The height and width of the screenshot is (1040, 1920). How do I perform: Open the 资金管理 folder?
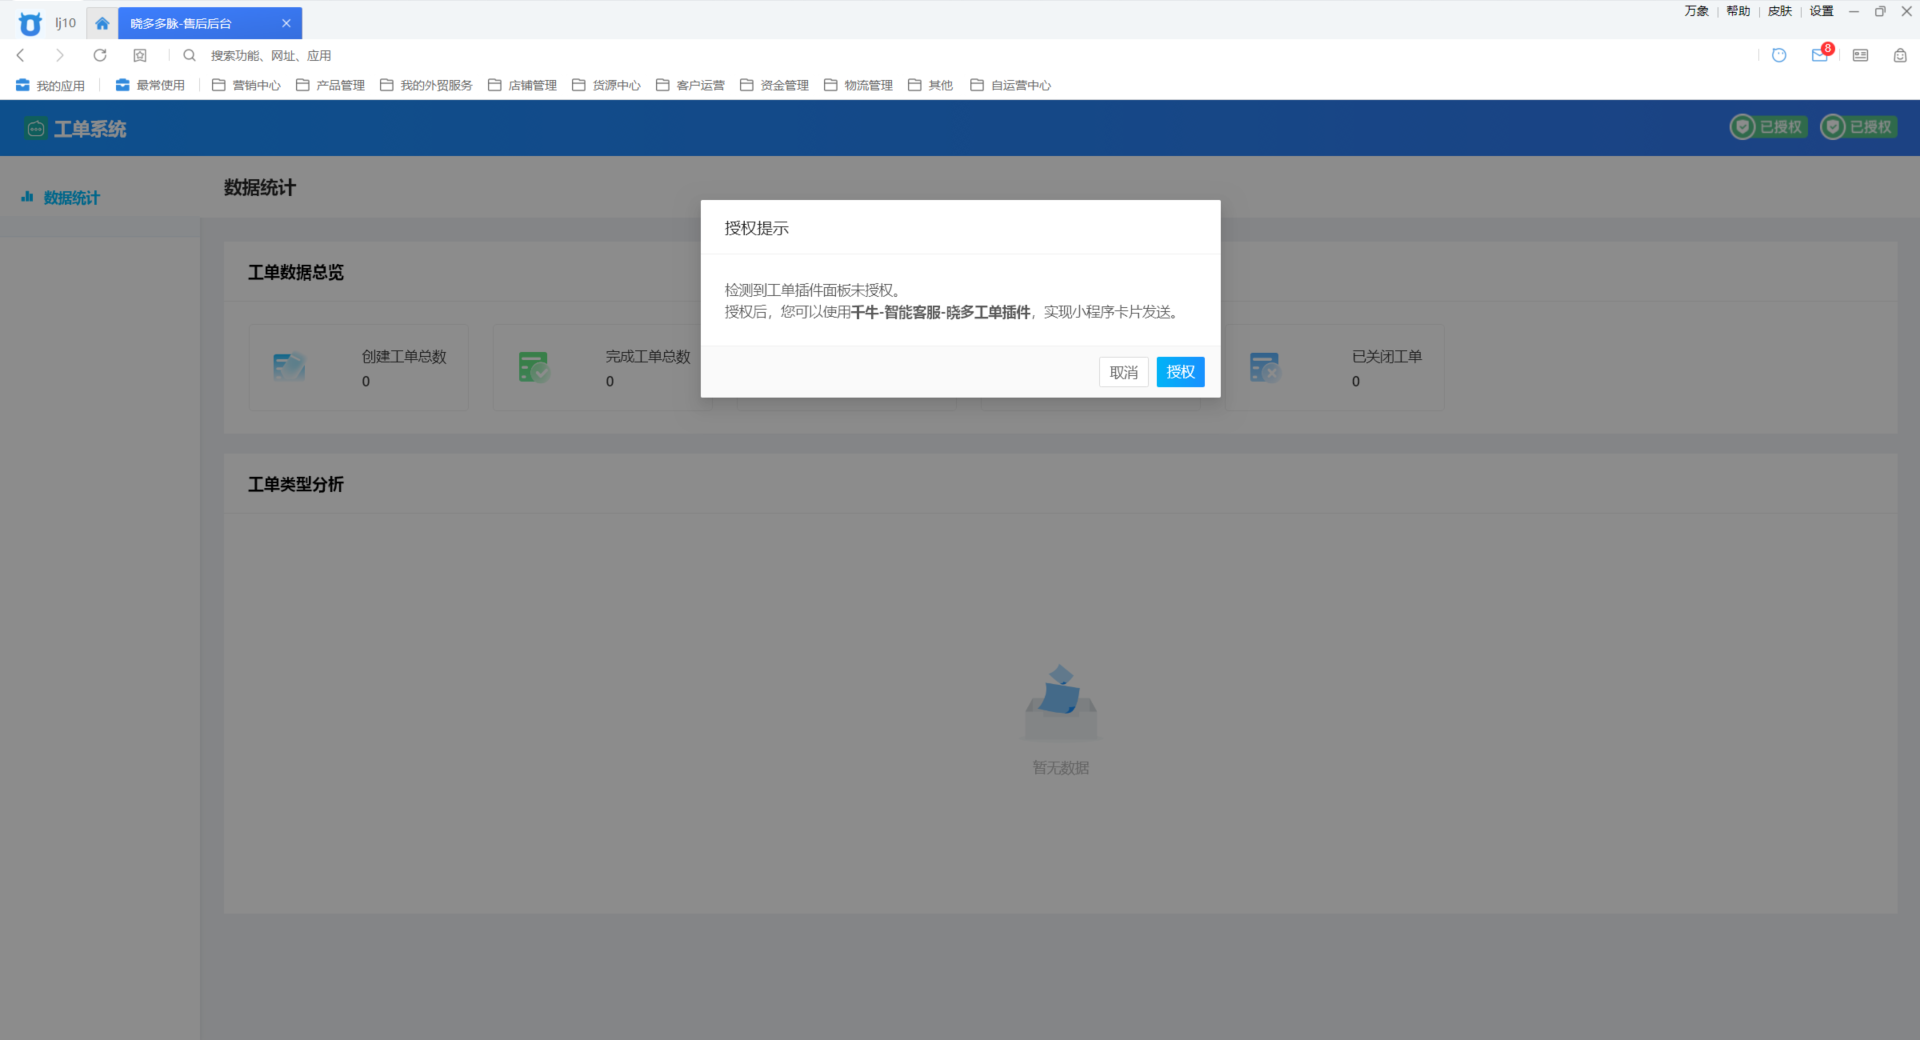[774, 85]
